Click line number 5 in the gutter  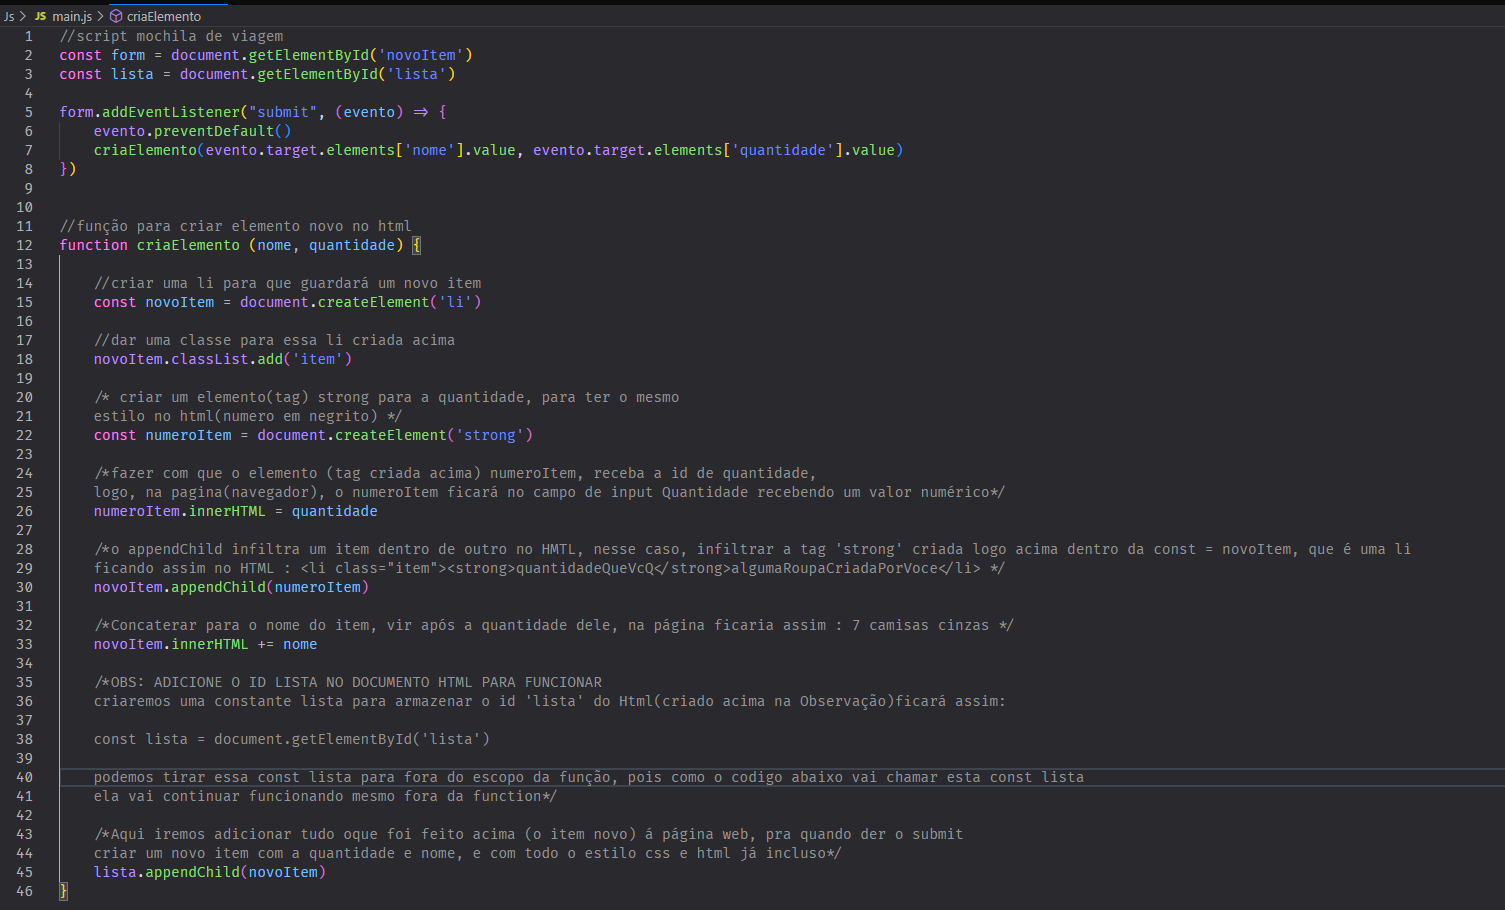tap(29, 112)
